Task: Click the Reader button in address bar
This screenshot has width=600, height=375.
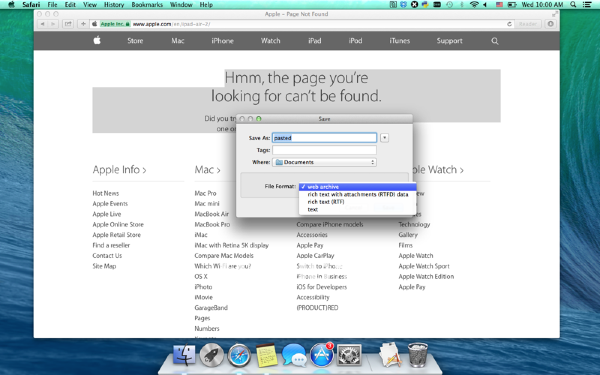Action: (528, 24)
